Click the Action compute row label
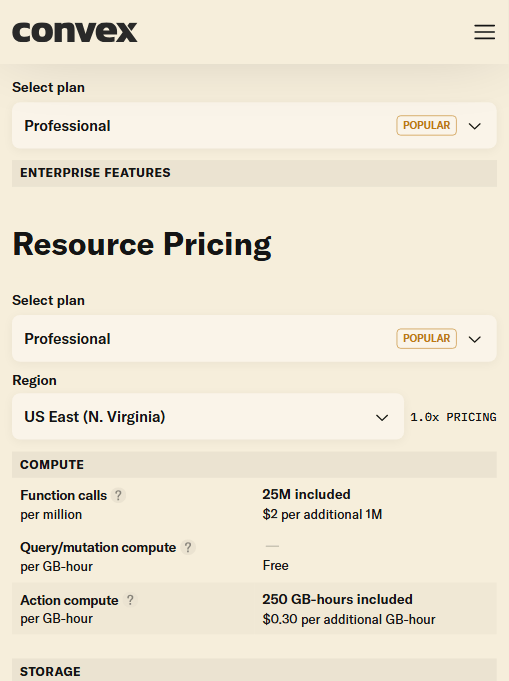The height and width of the screenshot is (681, 509). point(69,600)
